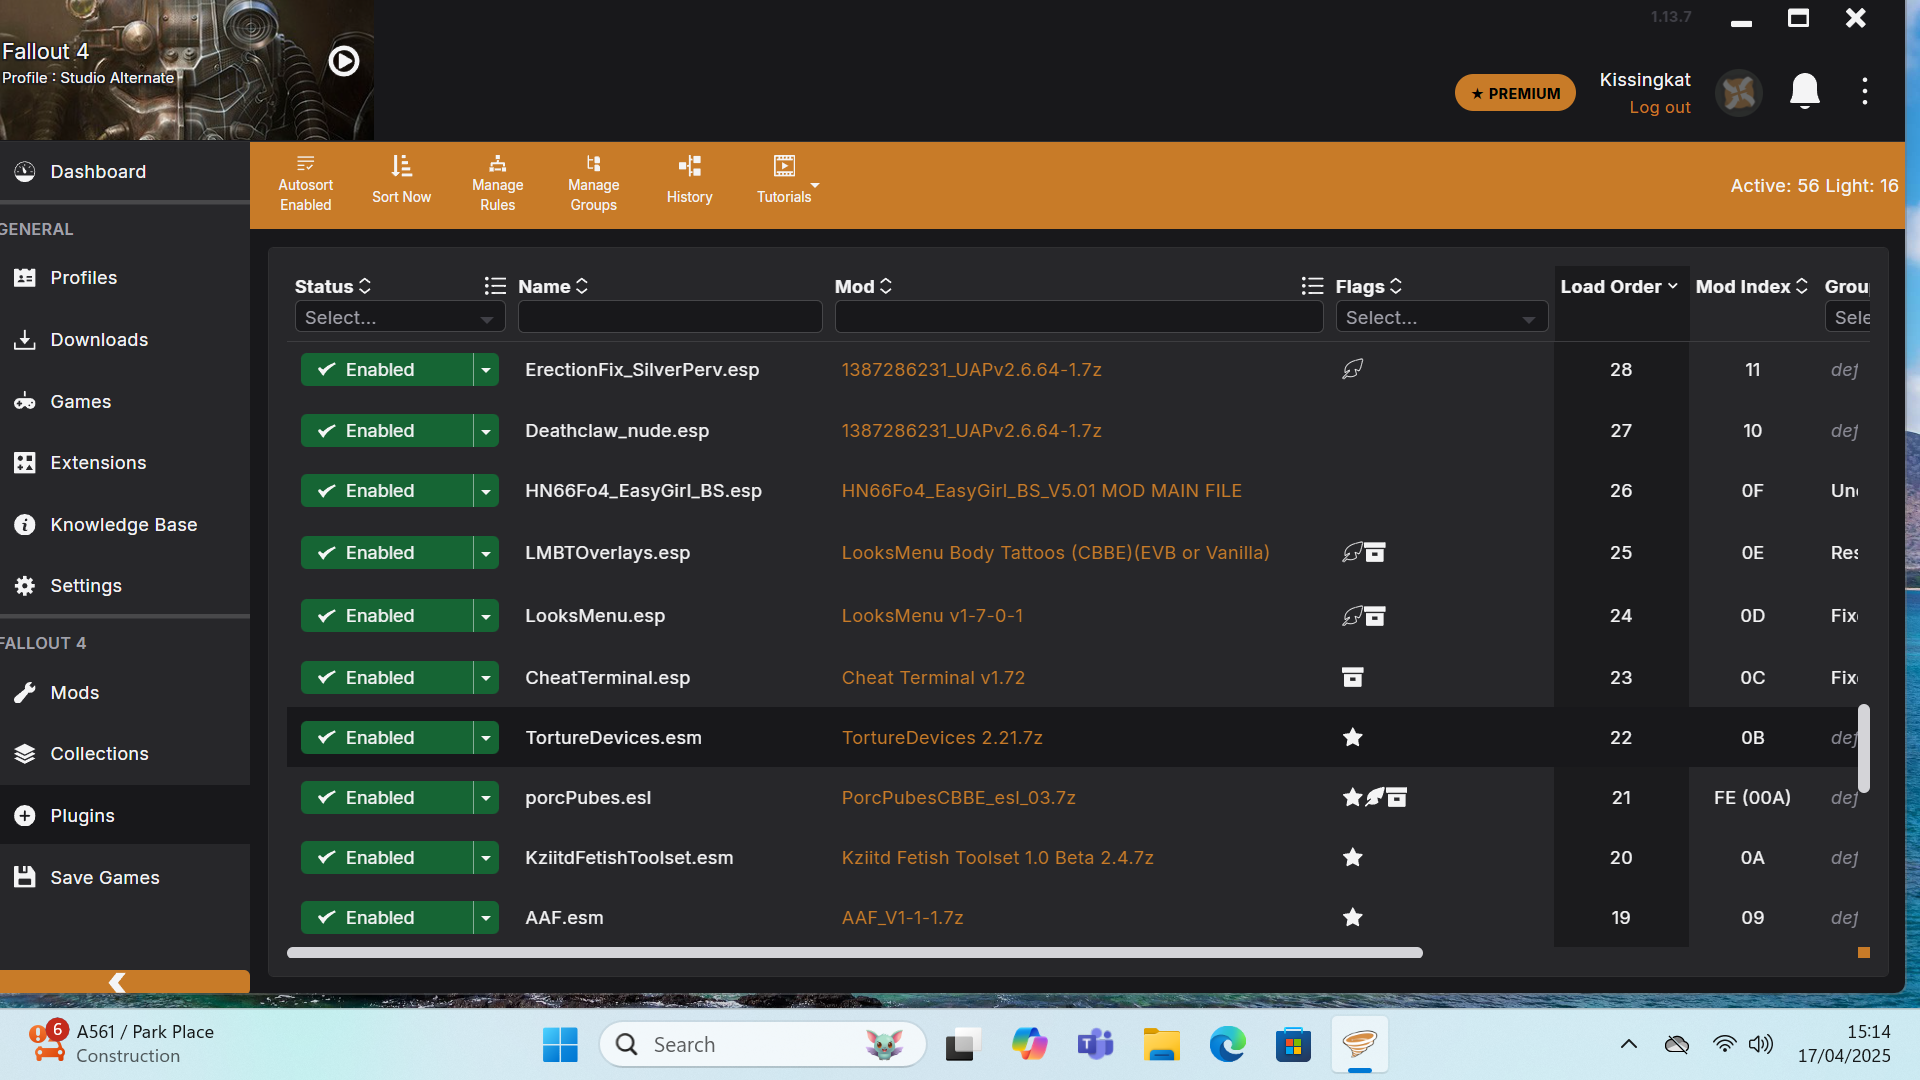Open the Knowledge Base
The width and height of the screenshot is (1920, 1080).
coord(123,525)
